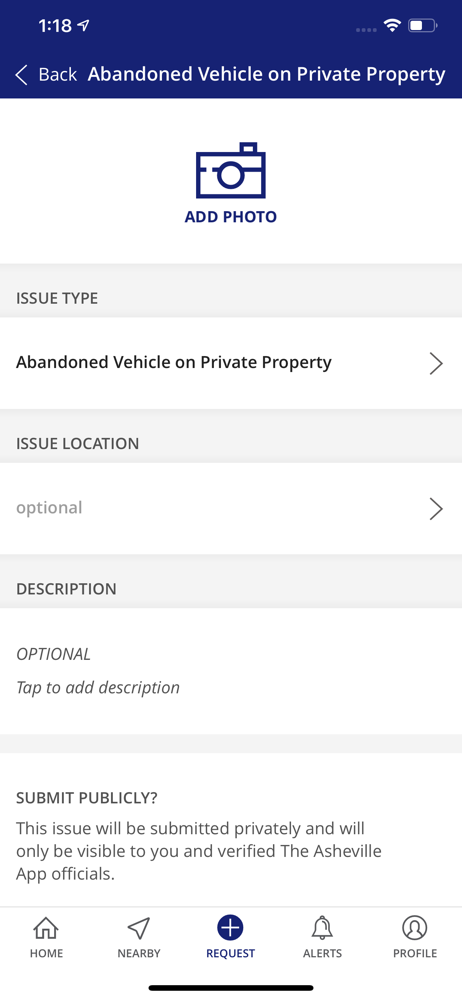Tap the Back text in the header
This screenshot has width=462, height=1000.
click(57, 75)
